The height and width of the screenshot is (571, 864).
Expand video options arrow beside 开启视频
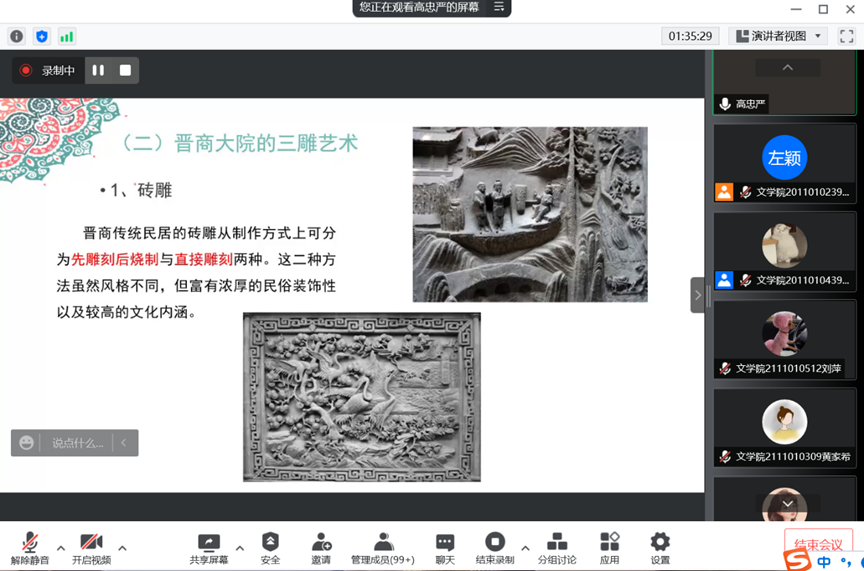click(123, 548)
